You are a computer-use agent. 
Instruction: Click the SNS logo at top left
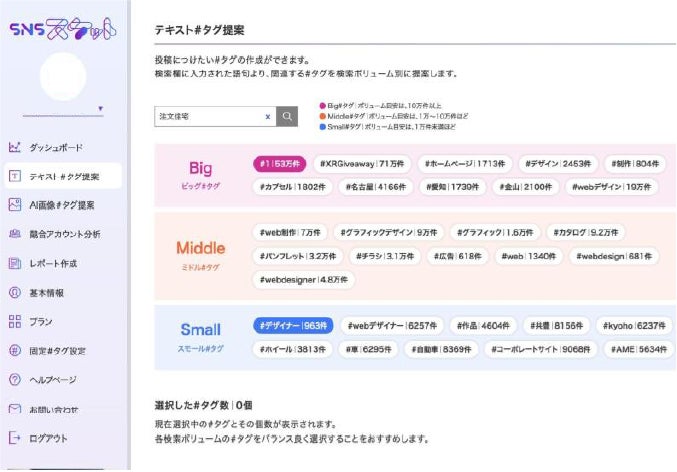[x=63, y=29]
